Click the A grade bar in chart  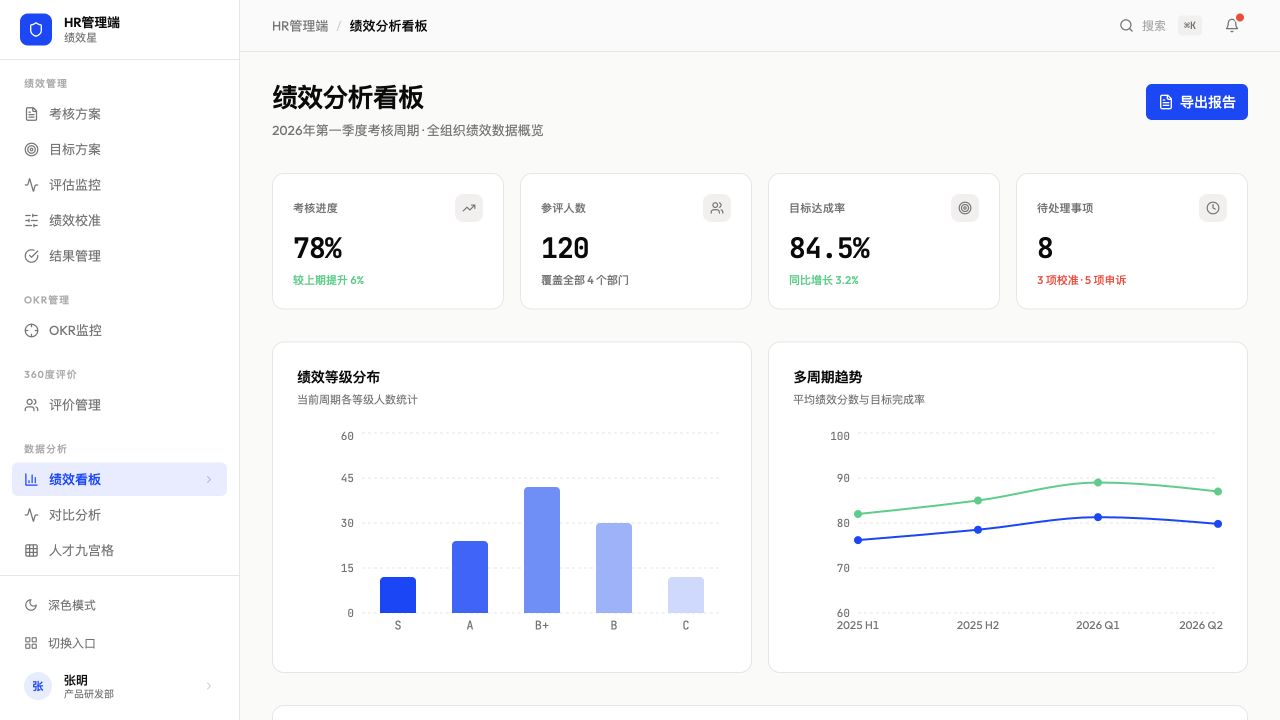tap(470, 577)
